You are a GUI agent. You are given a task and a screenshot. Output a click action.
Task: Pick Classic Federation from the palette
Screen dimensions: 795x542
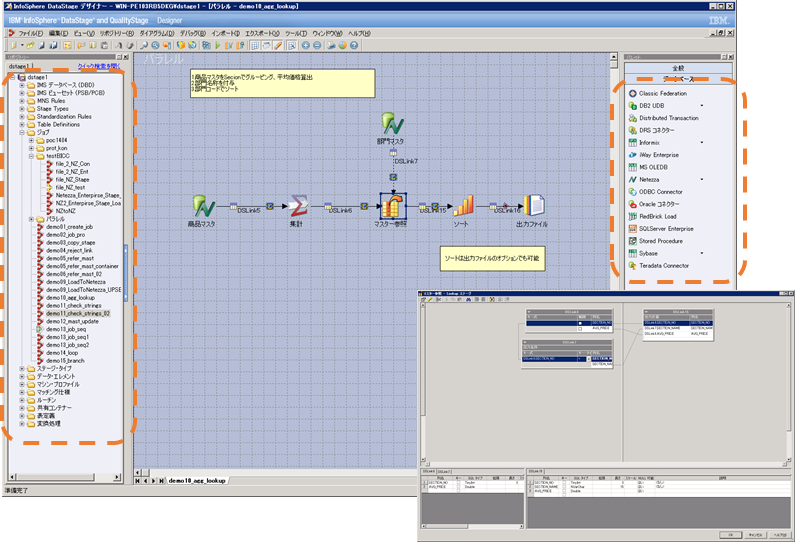[663, 93]
